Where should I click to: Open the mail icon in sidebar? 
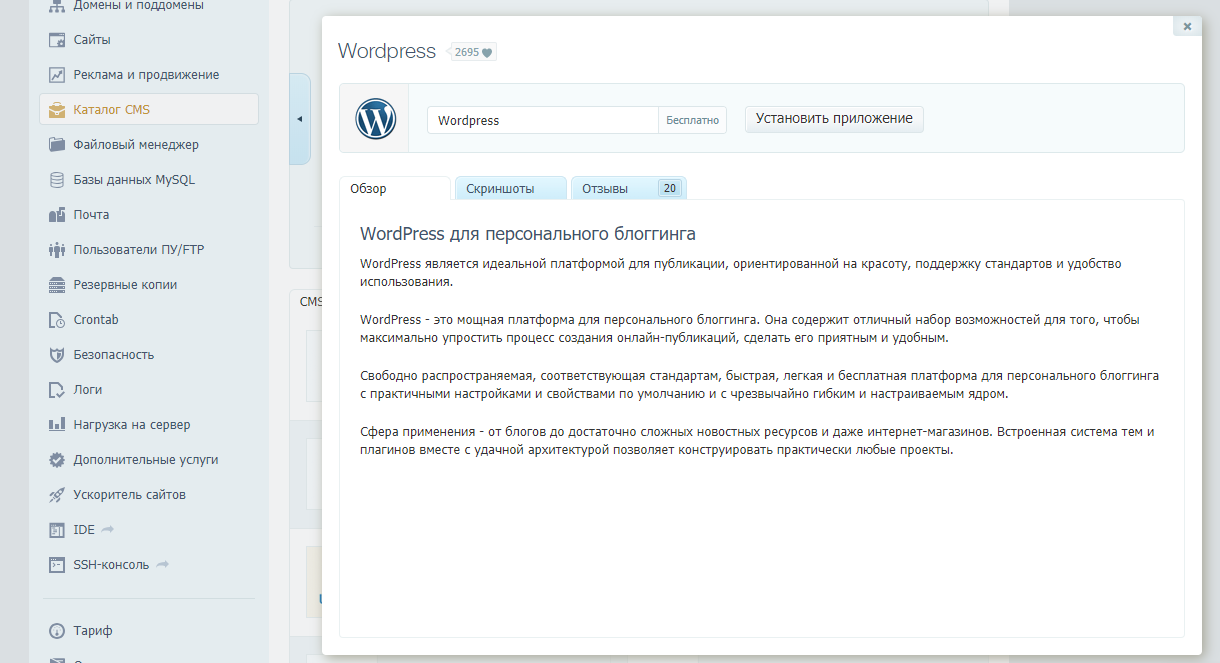[57, 215]
